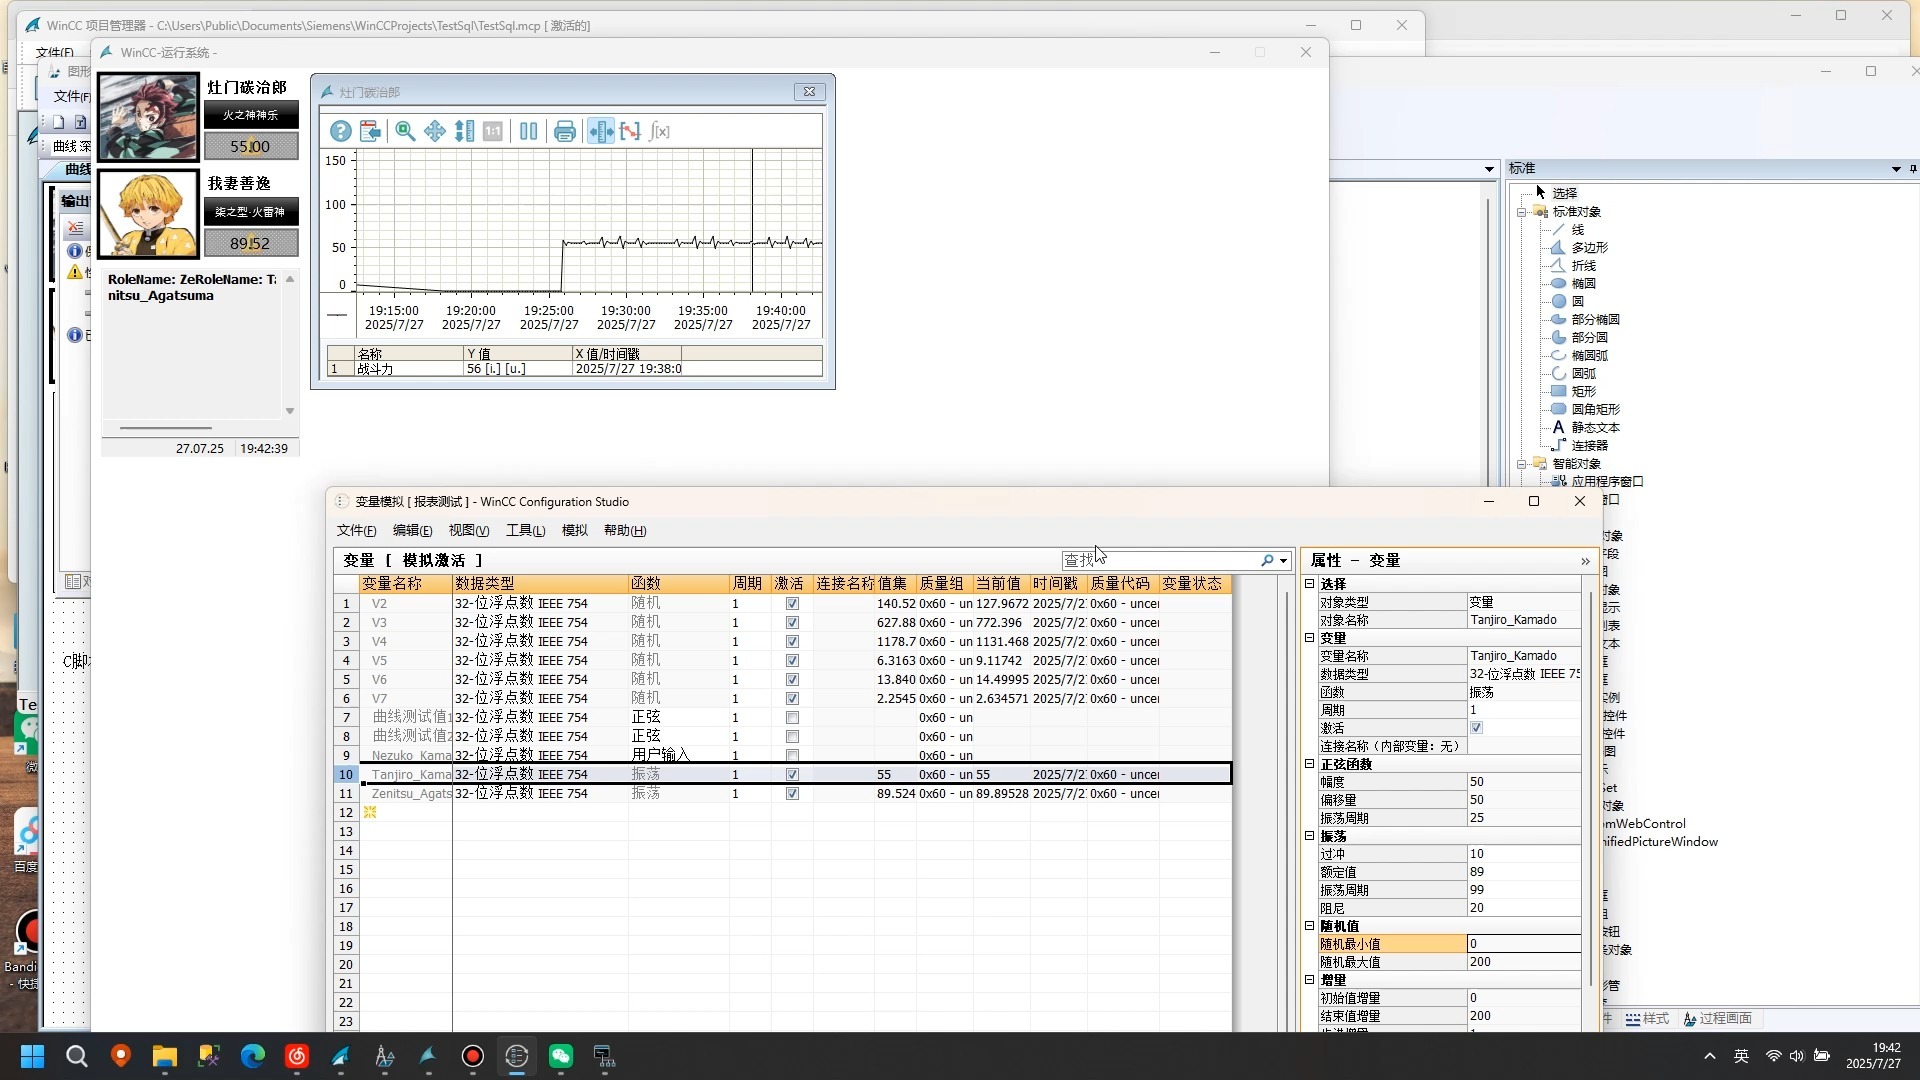Toggle the 激活 checkbox for row V3
Viewport: 1920px width, 1080px height.
[x=792, y=623]
